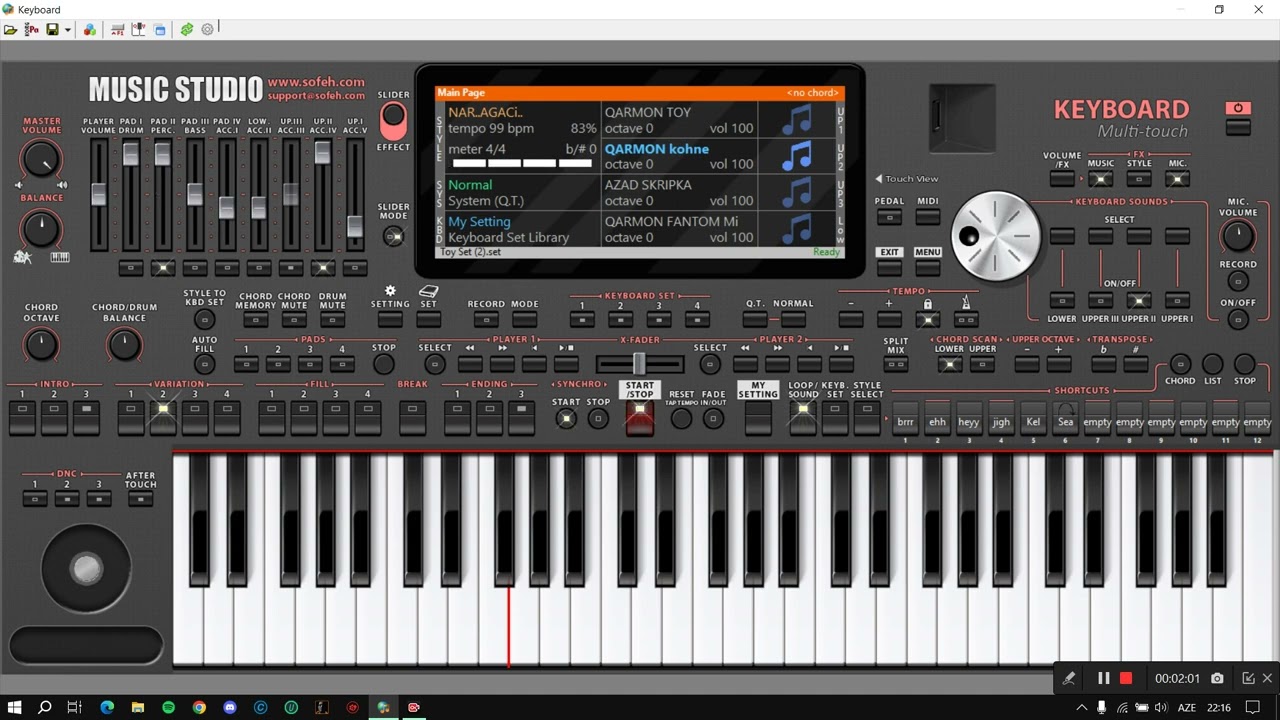Toggle the tempo lock button
This screenshot has width=1280, height=720.
coord(928,320)
